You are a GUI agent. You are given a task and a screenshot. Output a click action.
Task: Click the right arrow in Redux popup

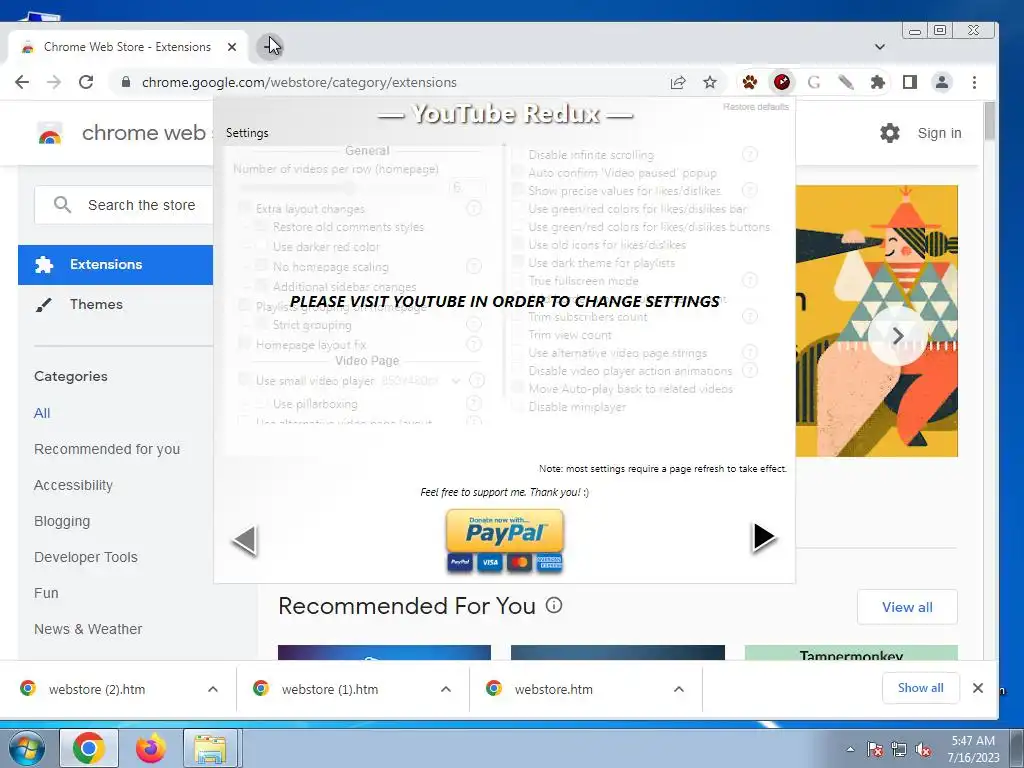pos(763,537)
